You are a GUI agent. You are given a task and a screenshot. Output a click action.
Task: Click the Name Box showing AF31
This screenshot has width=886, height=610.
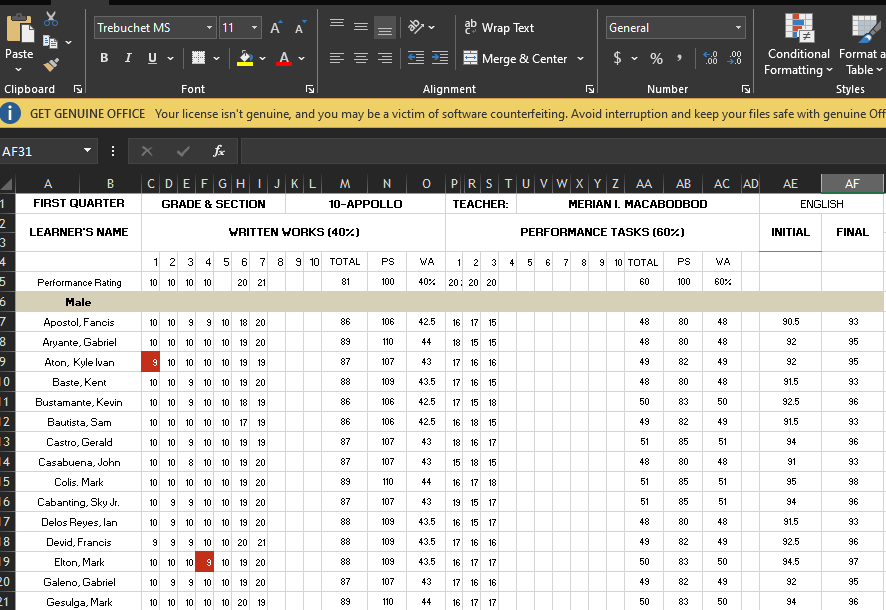pyautogui.click(x=40, y=151)
